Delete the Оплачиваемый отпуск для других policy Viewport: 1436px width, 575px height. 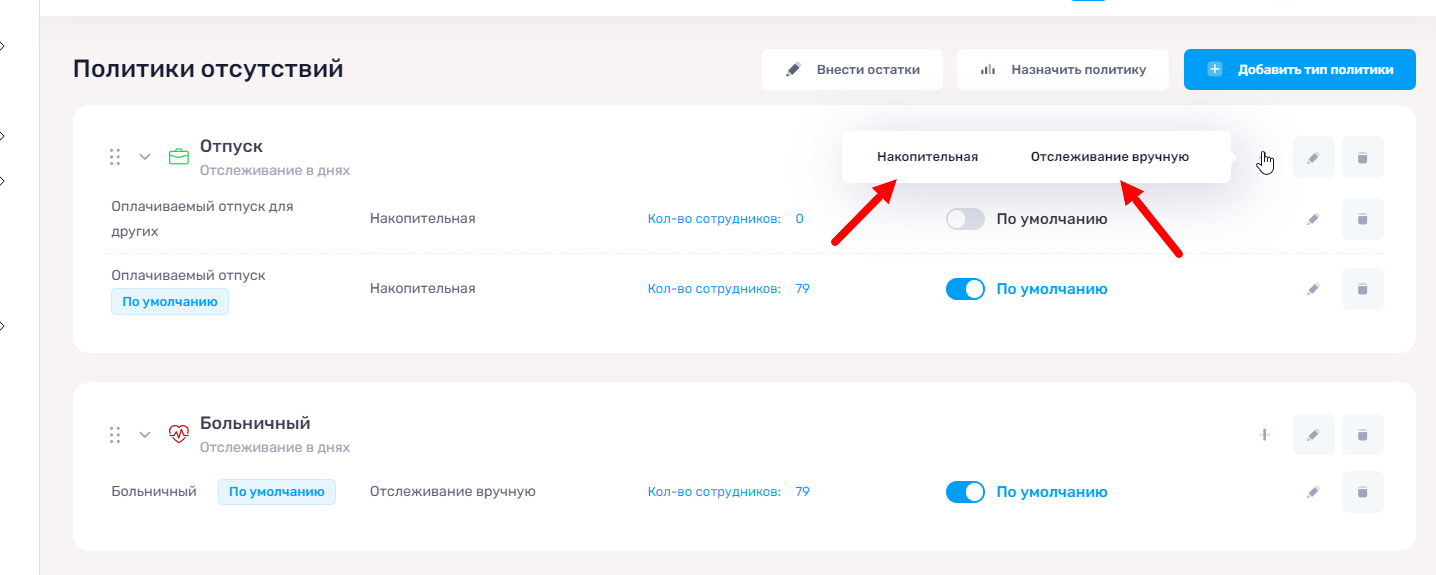pos(1362,219)
